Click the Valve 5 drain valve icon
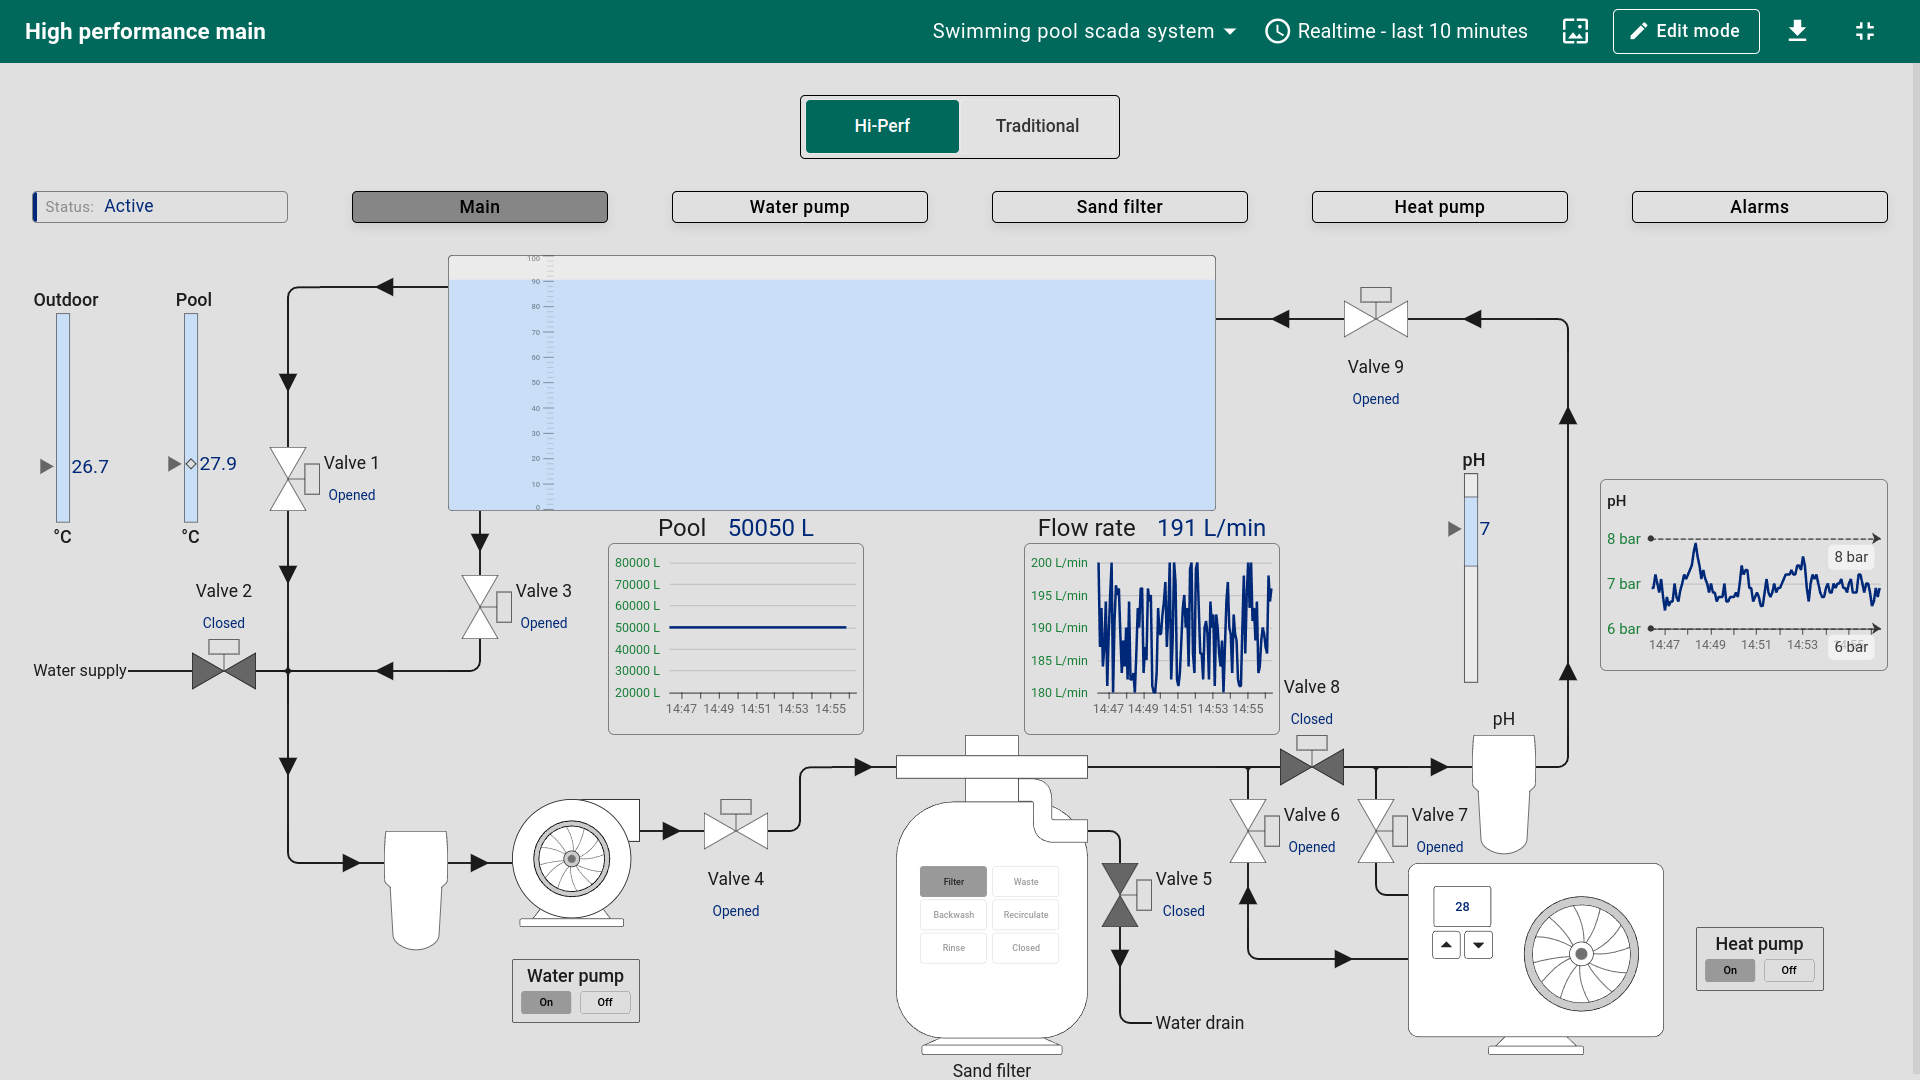 pyautogui.click(x=1121, y=894)
